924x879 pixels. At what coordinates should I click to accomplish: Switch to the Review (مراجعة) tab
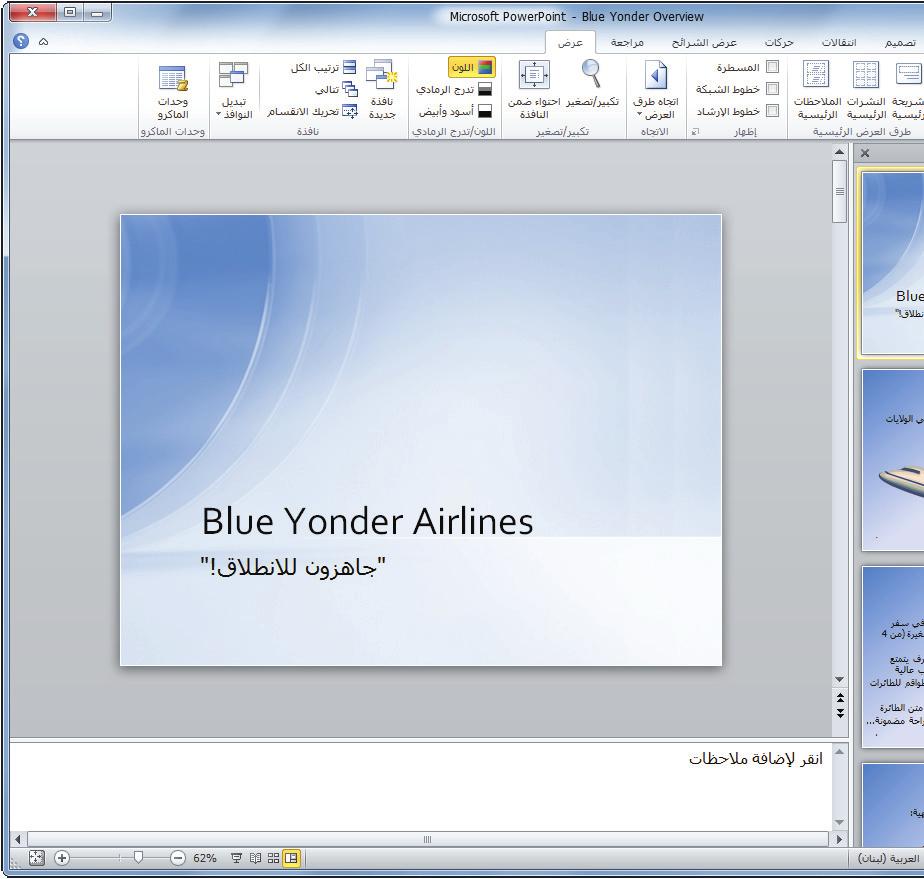tap(627, 42)
